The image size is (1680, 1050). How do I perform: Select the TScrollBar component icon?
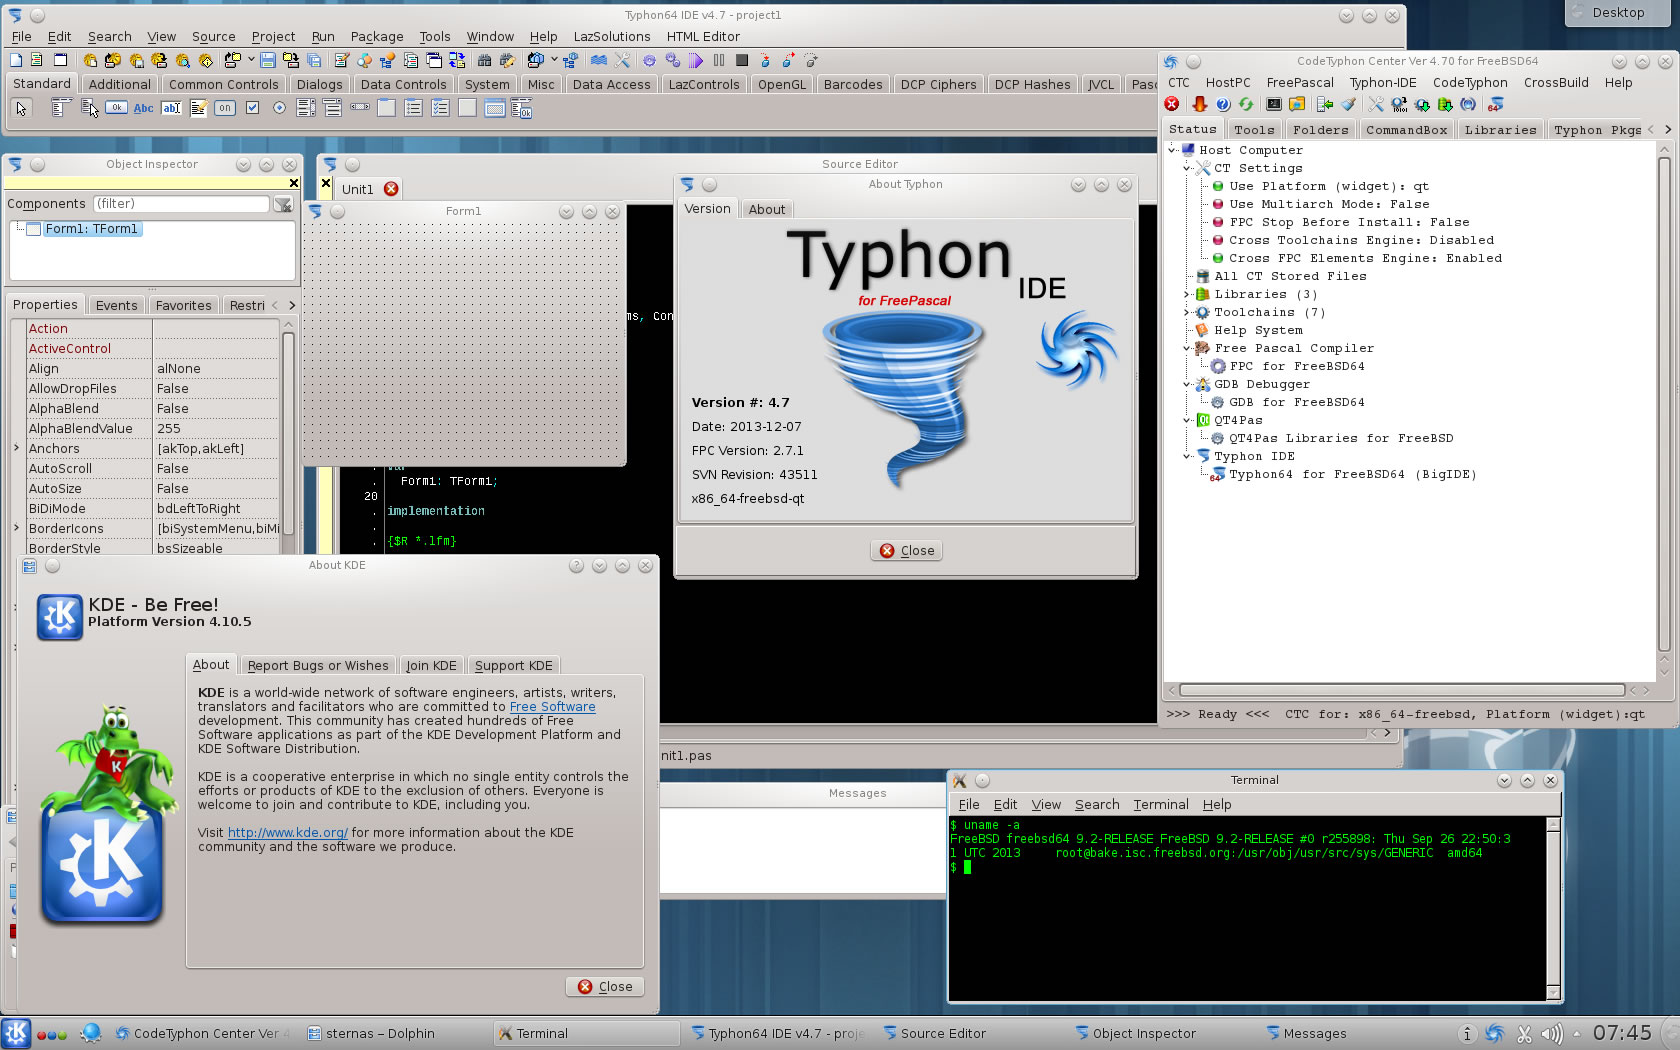click(360, 108)
